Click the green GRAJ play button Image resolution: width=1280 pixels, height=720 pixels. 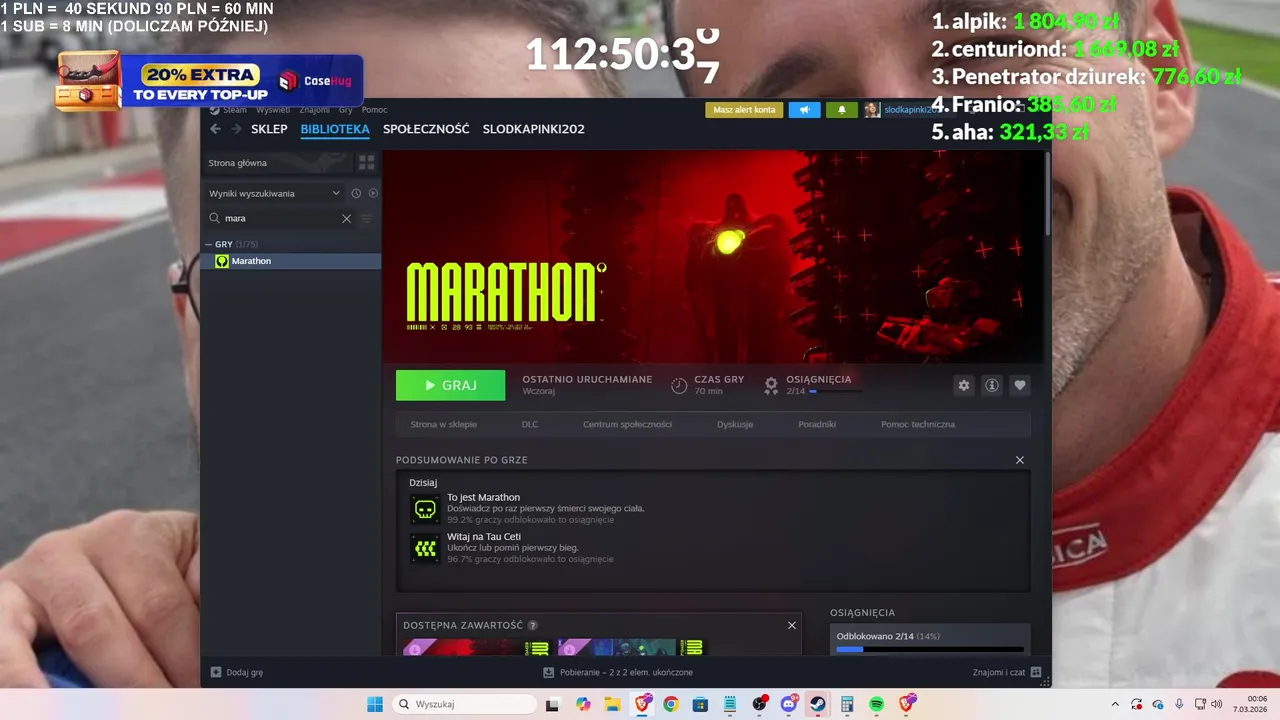(450, 385)
